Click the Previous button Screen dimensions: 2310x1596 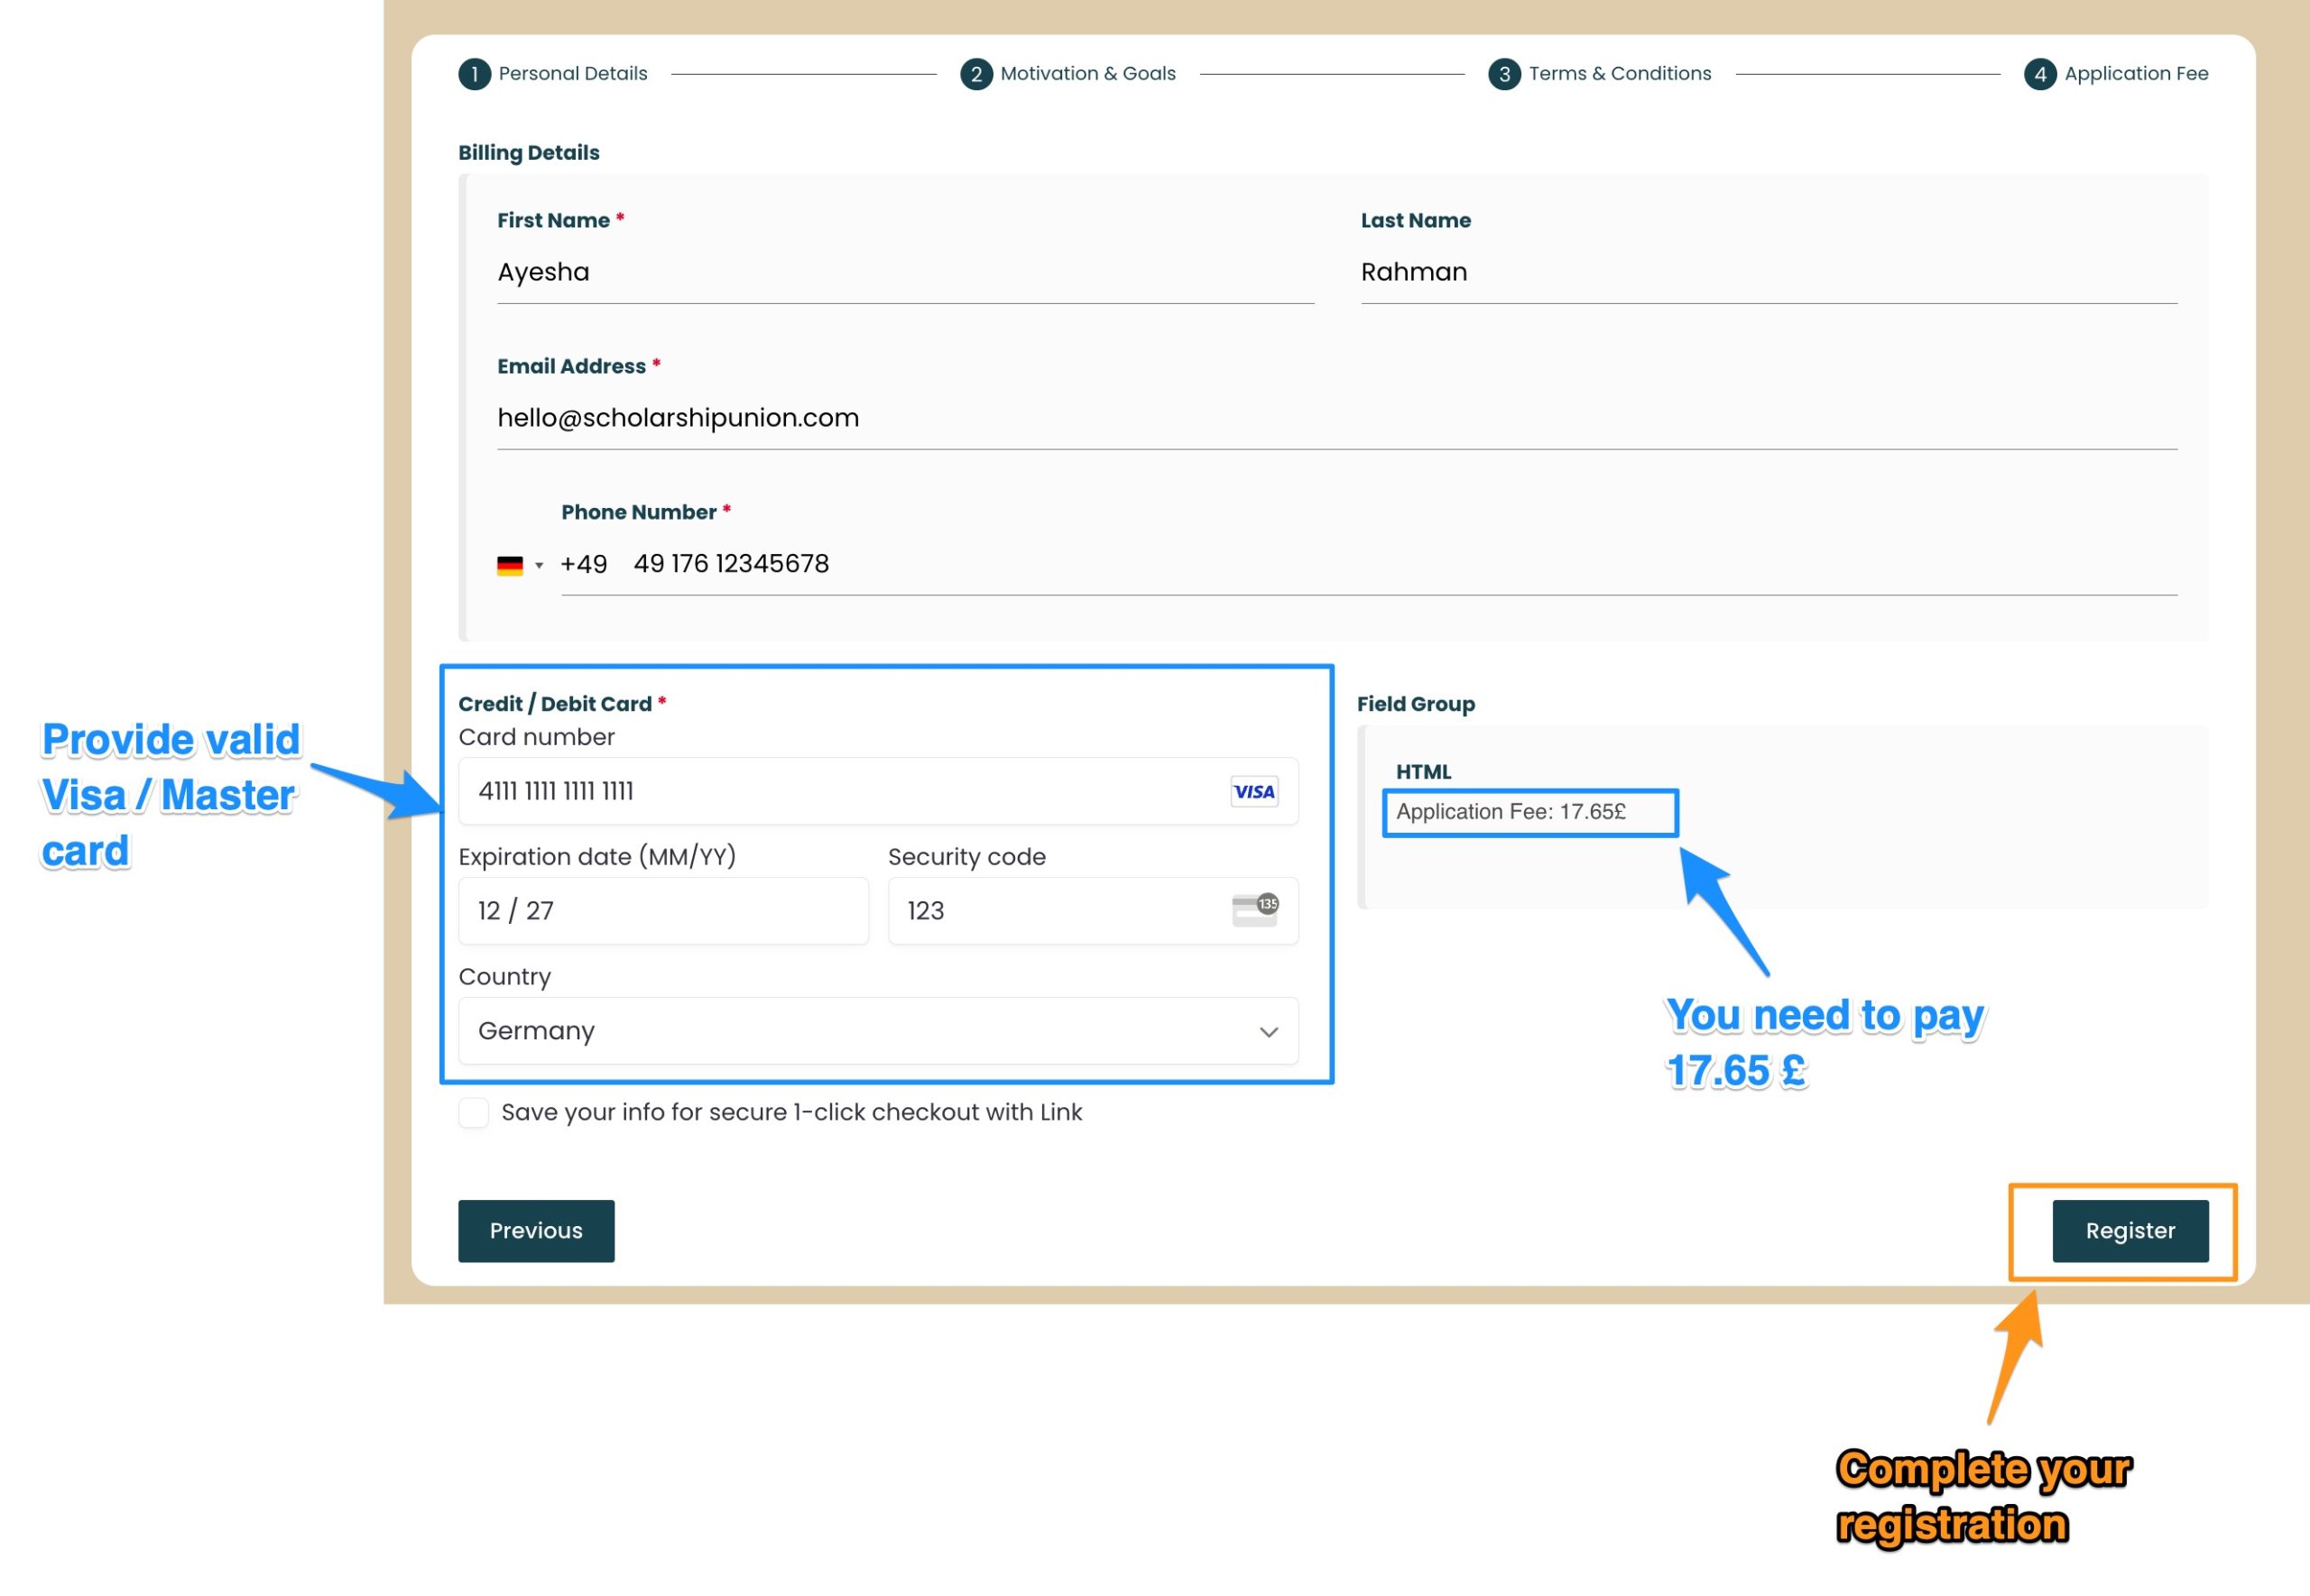point(536,1231)
